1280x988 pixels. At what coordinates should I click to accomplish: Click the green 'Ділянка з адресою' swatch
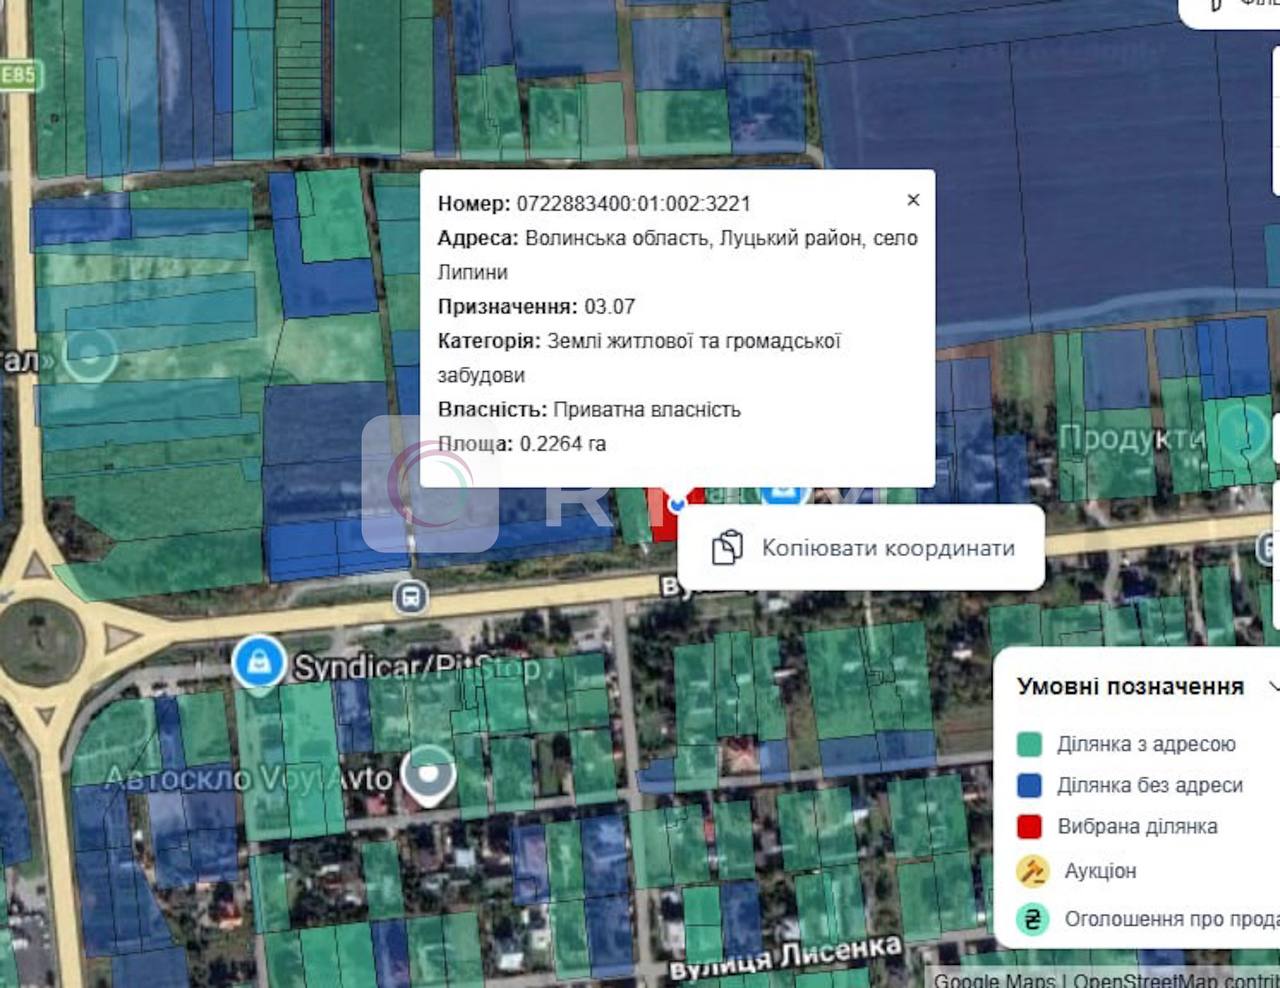pos(1029,744)
